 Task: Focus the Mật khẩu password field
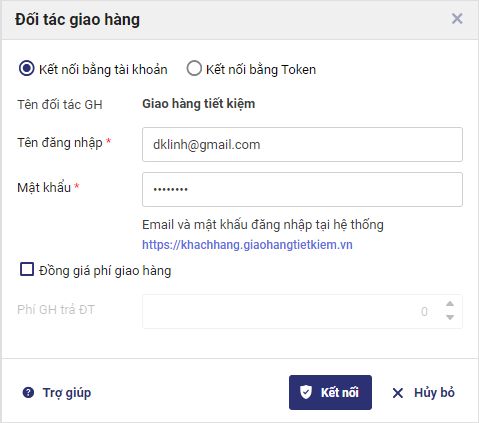[x=302, y=189]
